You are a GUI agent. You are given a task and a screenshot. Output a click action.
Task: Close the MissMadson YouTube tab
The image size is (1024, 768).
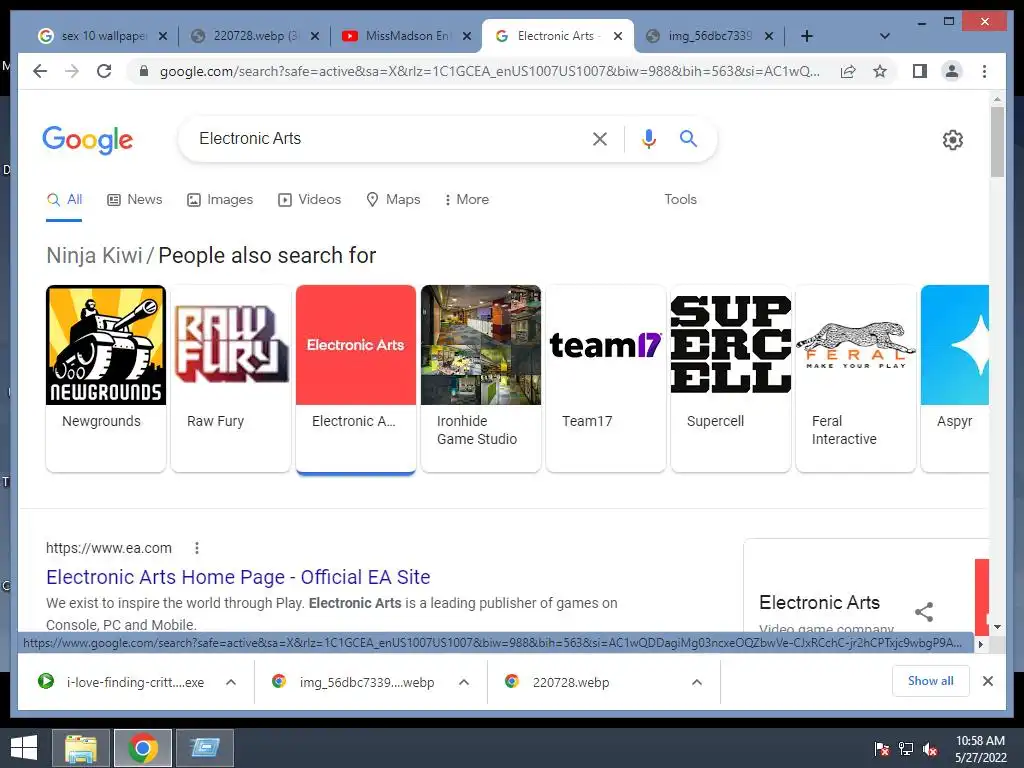(x=466, y=36)
